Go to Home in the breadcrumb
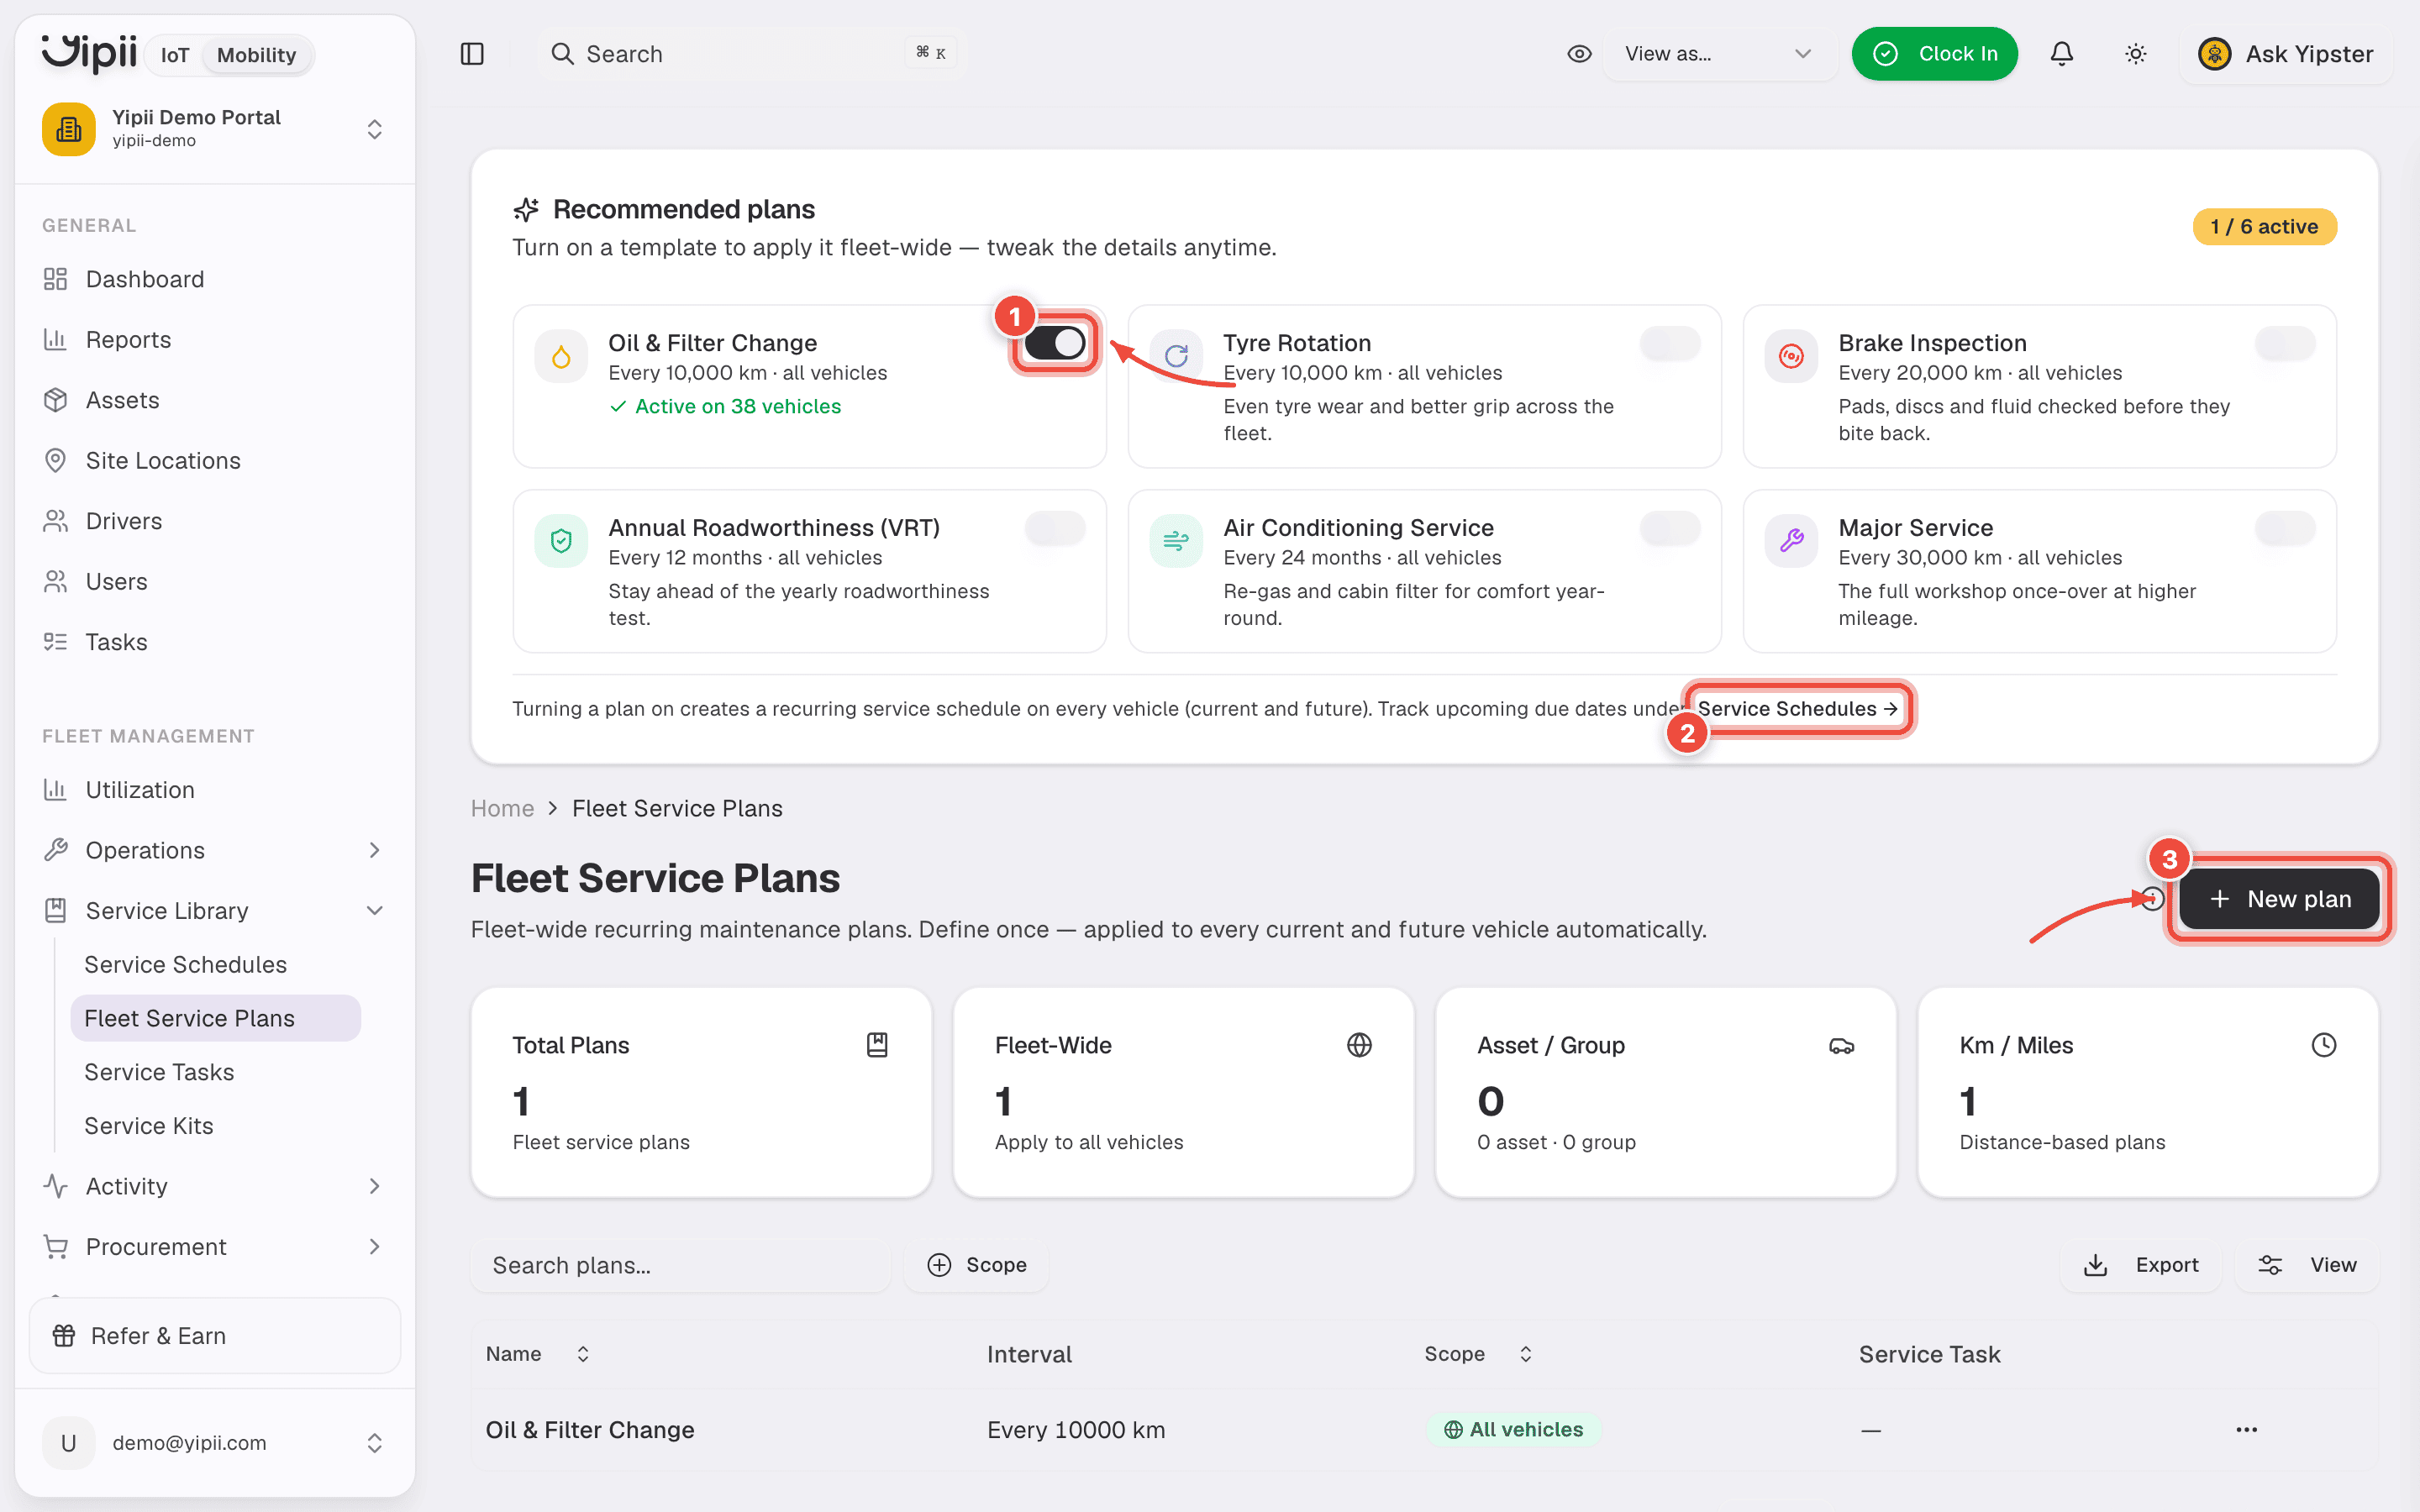 [502, 808]
